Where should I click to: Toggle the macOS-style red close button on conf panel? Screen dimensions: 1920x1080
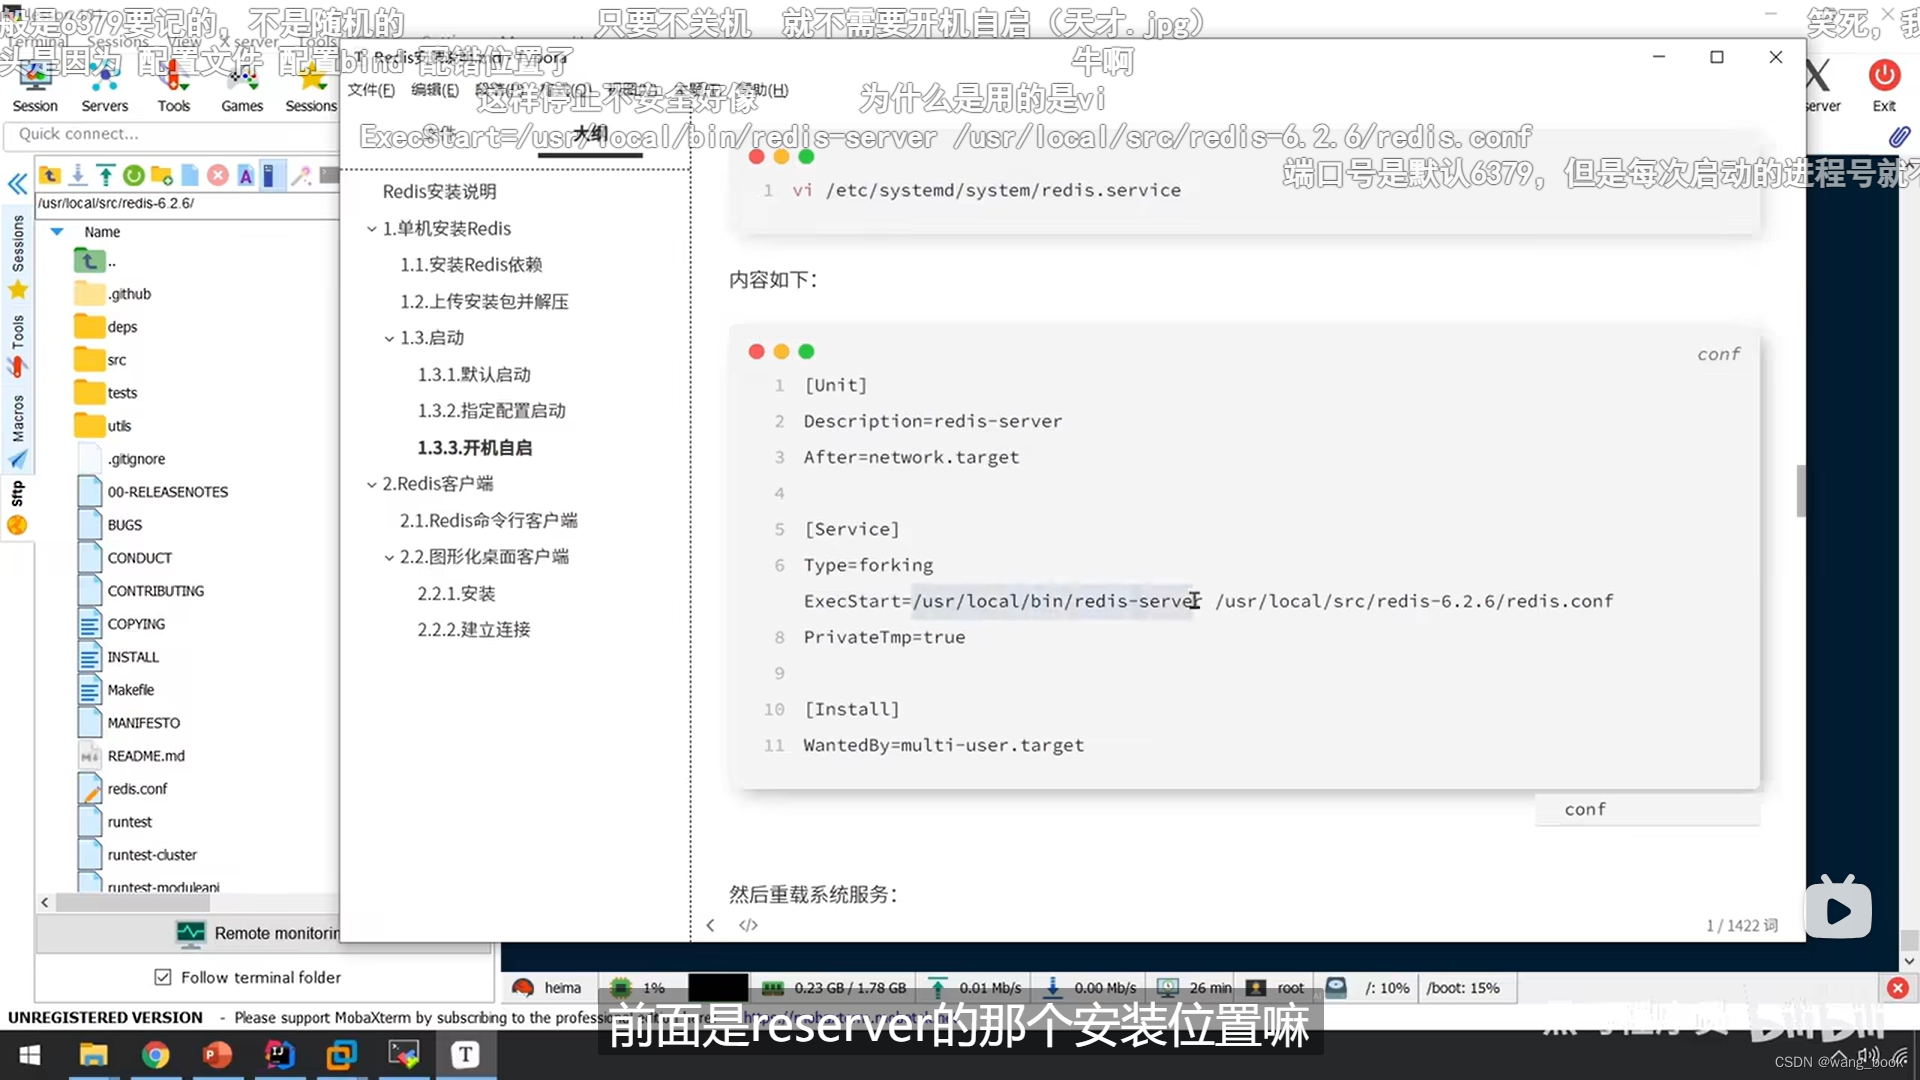pyautogui.click(x=756, y=351)
